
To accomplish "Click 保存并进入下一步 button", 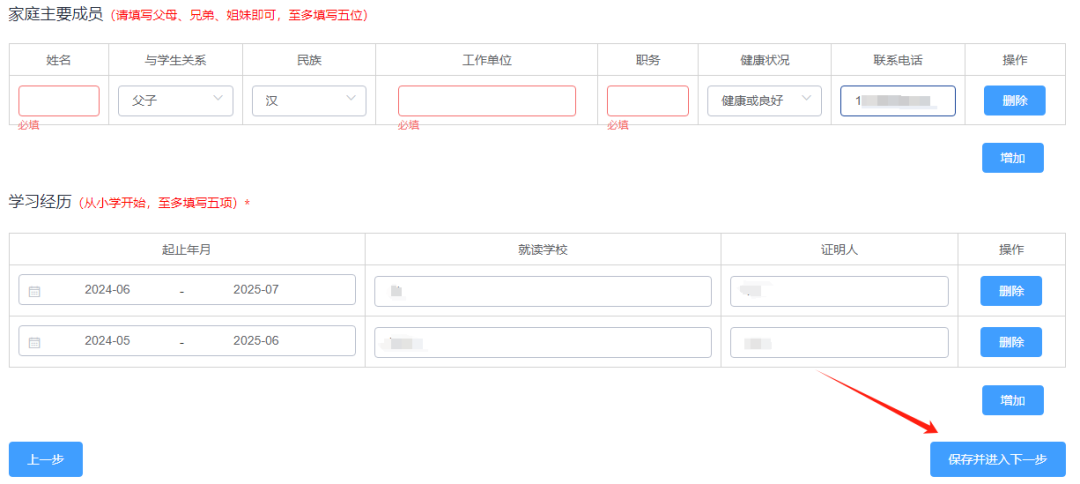I will coord(997,459).
